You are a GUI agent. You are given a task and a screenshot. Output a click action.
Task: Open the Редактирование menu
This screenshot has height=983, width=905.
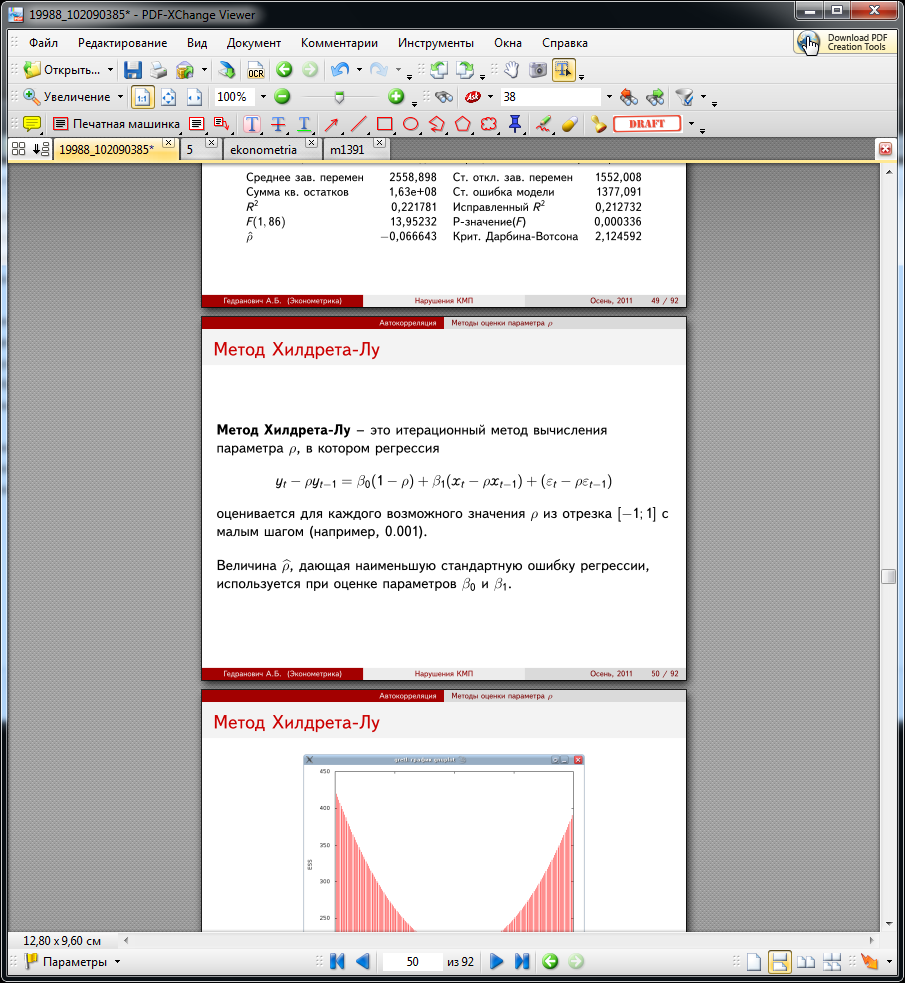[122, 43]
